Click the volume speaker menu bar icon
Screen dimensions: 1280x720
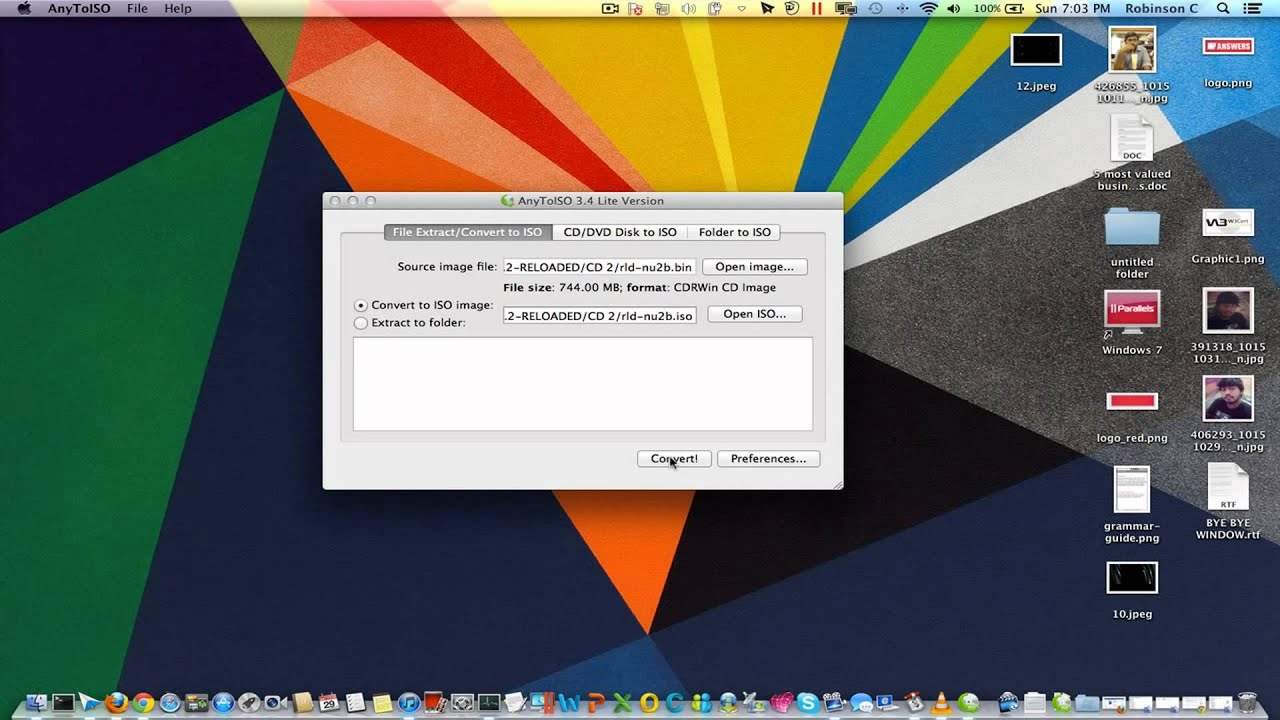(x=954, y=8)
